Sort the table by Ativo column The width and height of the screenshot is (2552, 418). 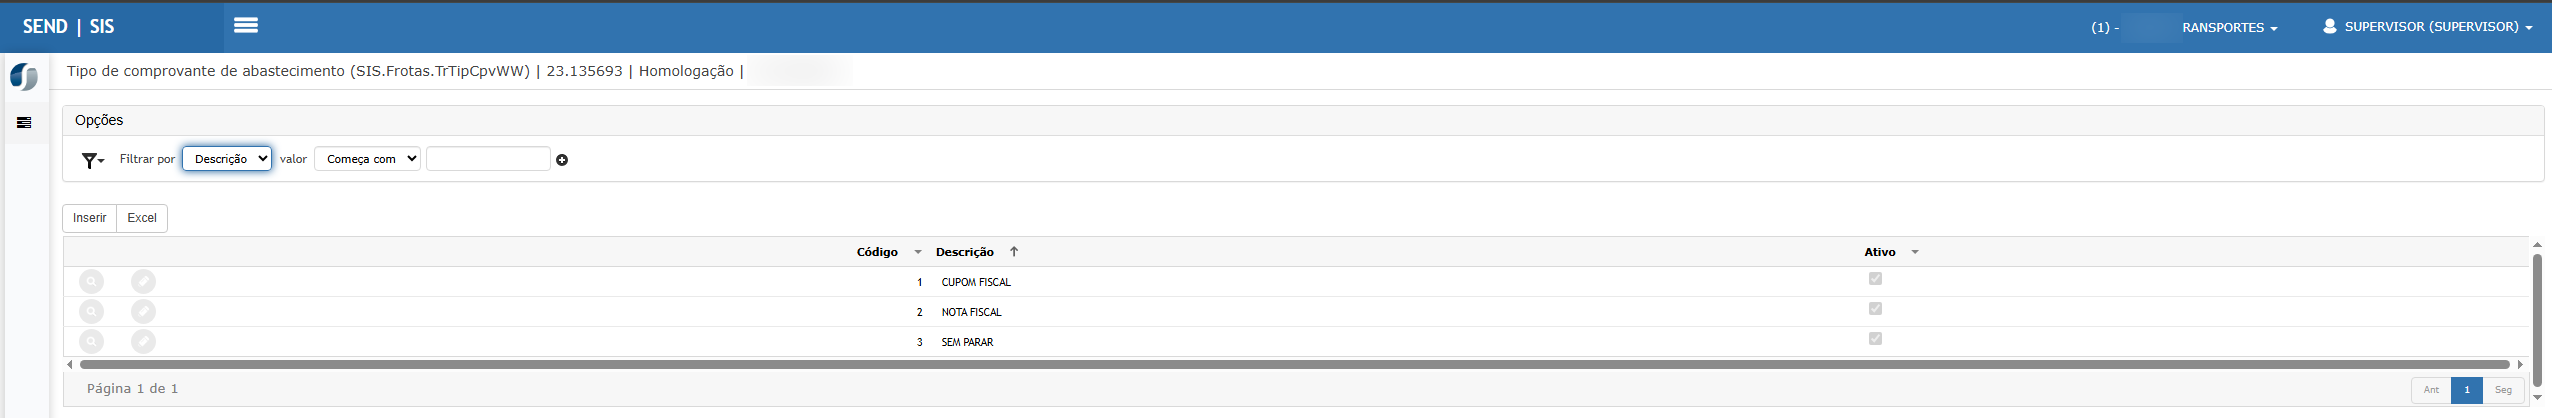[1880, 252]
